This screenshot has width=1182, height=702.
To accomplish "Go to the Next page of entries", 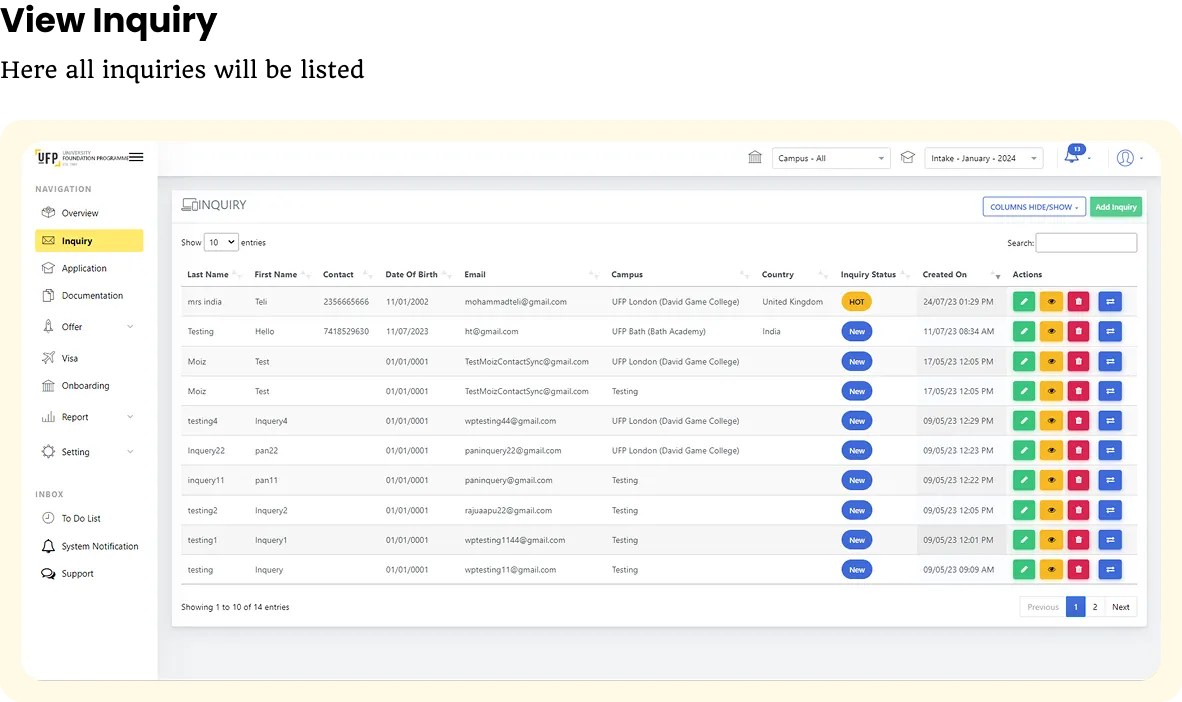I will coord(1121,607).
